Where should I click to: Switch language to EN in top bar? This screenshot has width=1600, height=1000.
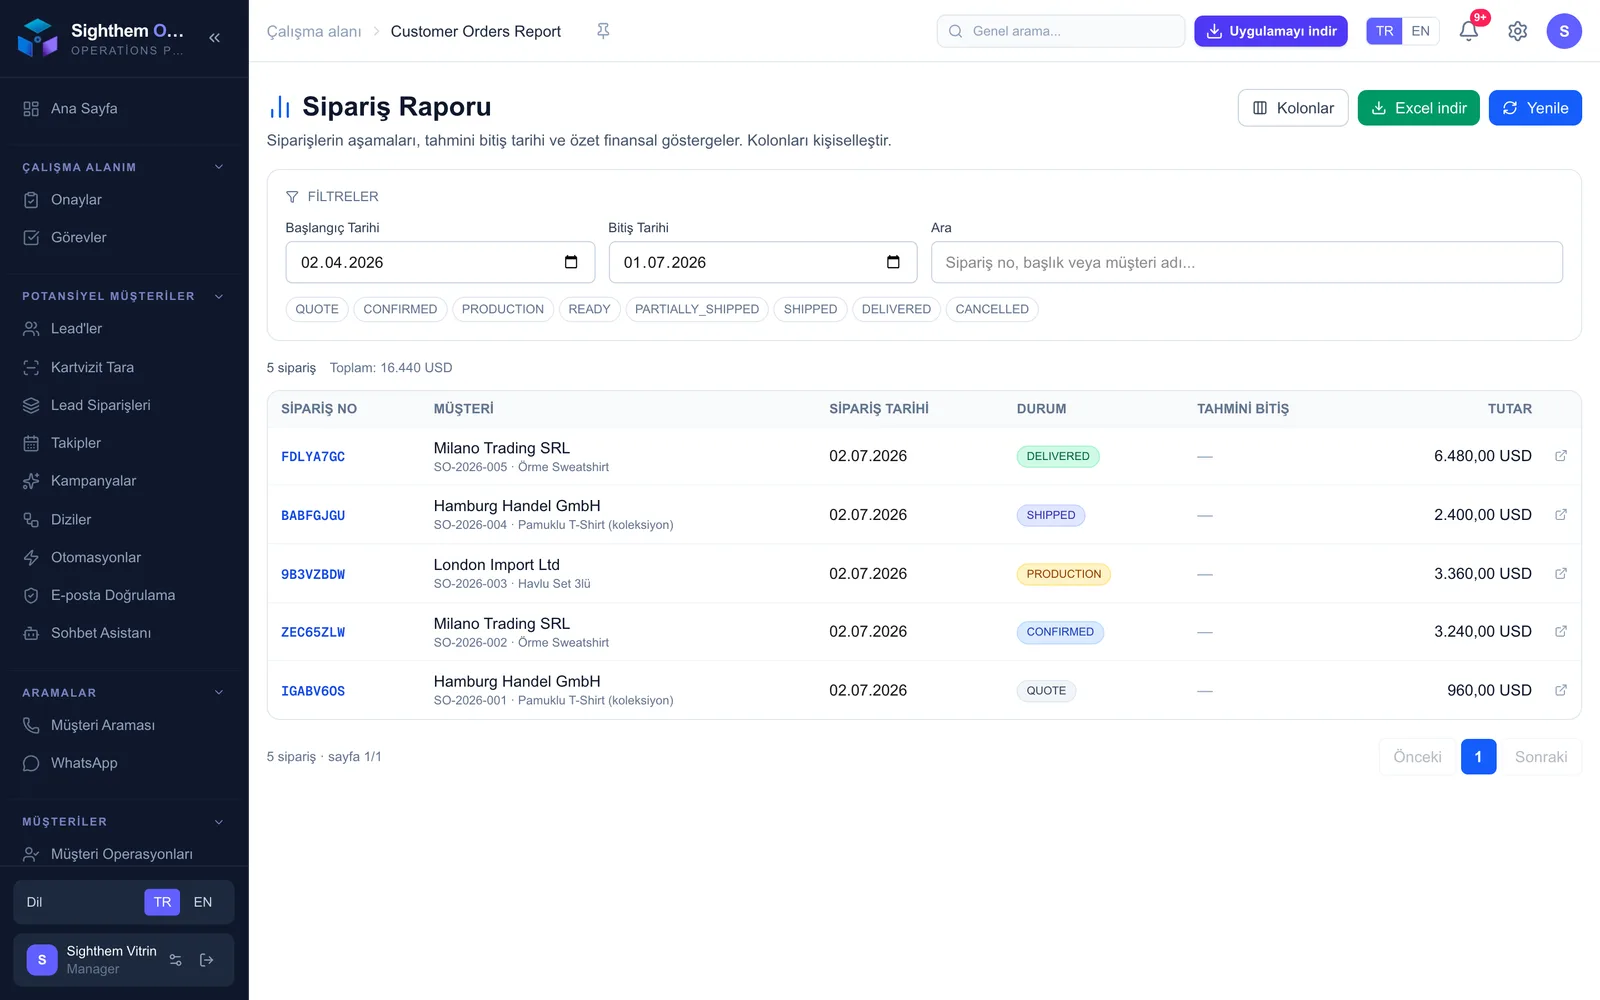tap(1420, 31)
